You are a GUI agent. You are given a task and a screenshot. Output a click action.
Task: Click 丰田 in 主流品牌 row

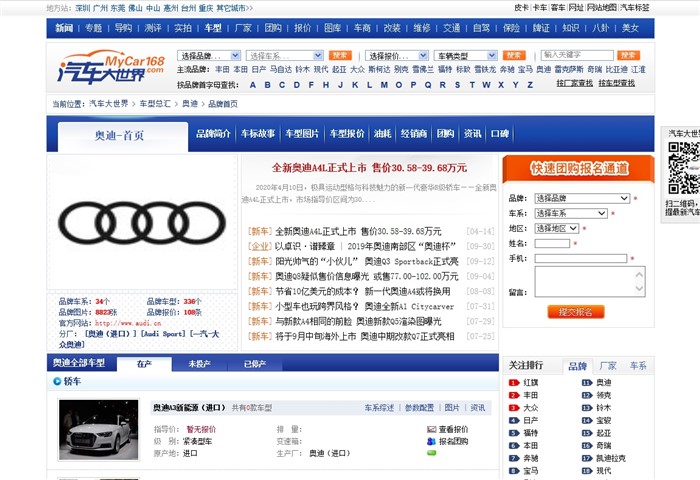pos(222,69)
